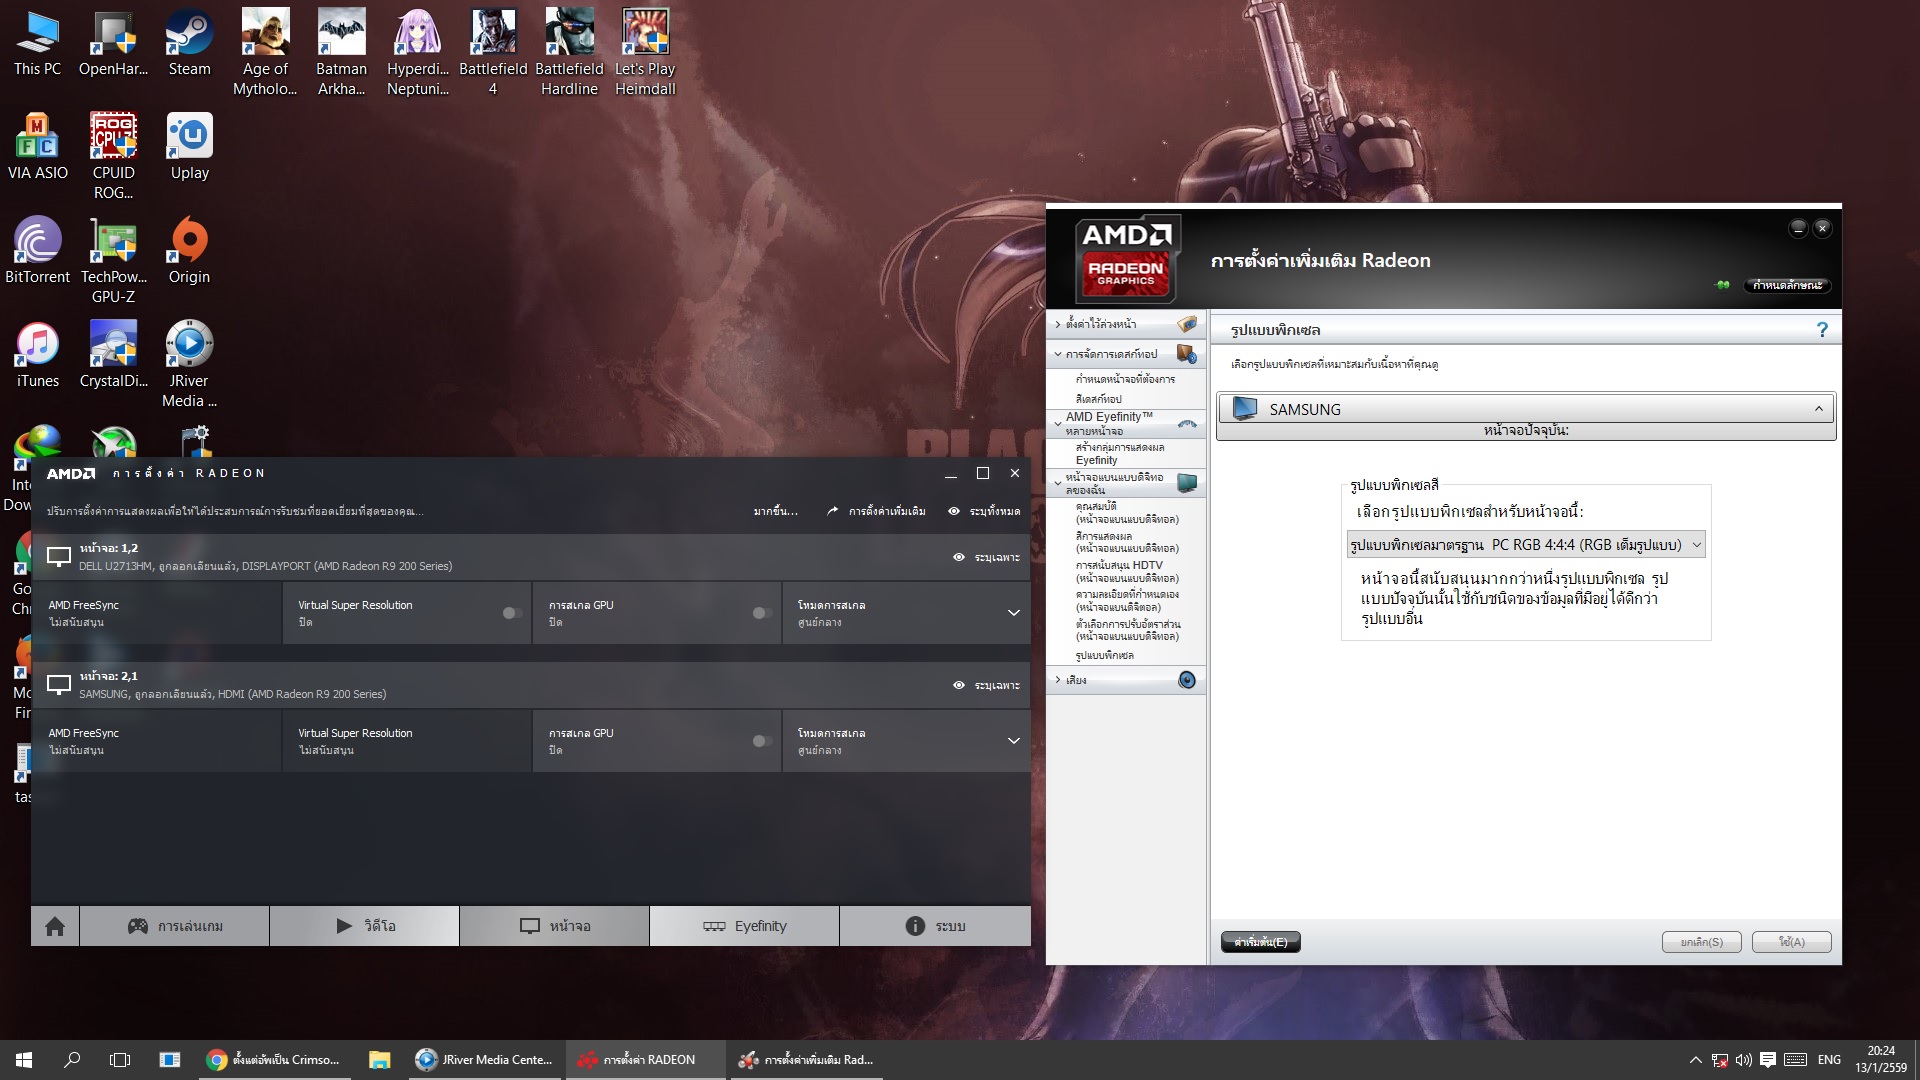Toggle GPU scaling for DELL U2713HM display
The height and width of the screenshot is (1080, 1920).
[x=762, y=613]
